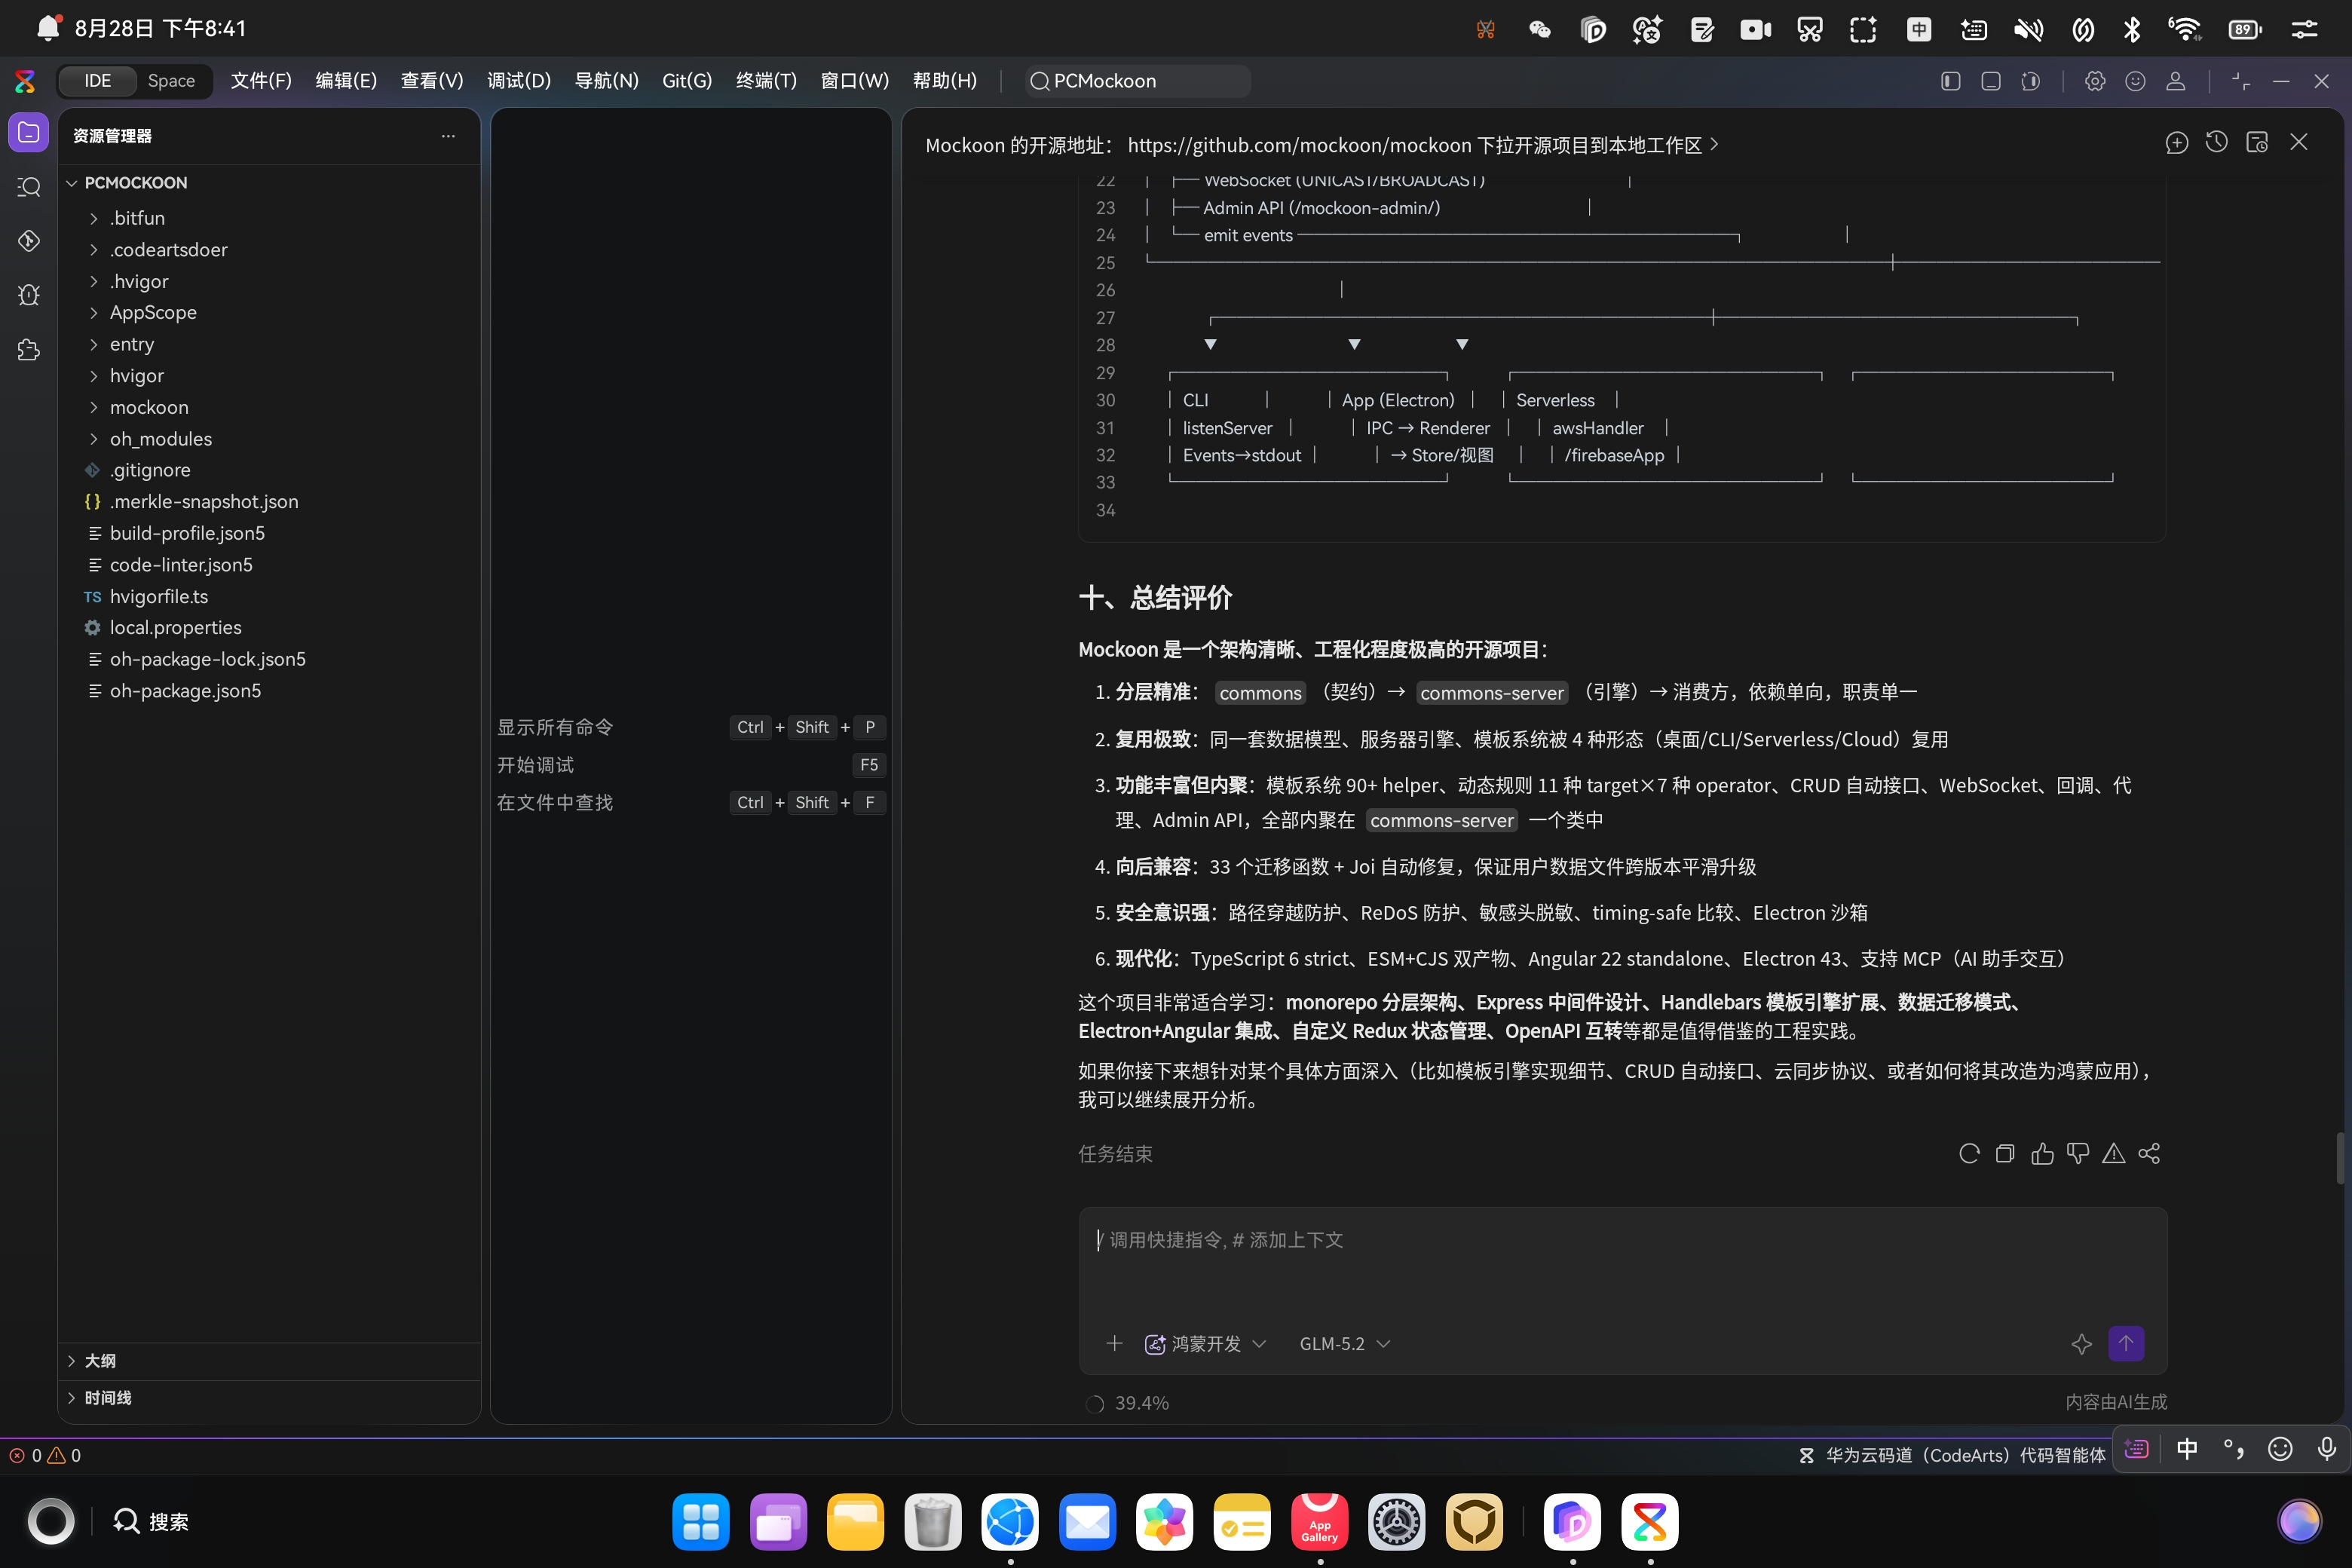Regenerate the AI response
2352x1568 pixels.
pyautogui.click(x=1969, y=1154)
